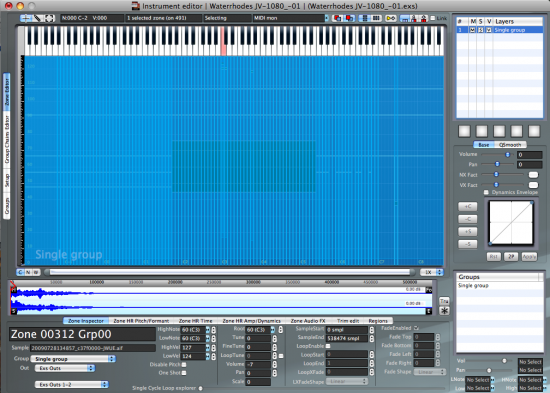Open the Regions tab
Image resolution: width=550 pixels, height=393 pixels.
click(x=378, y=321)
